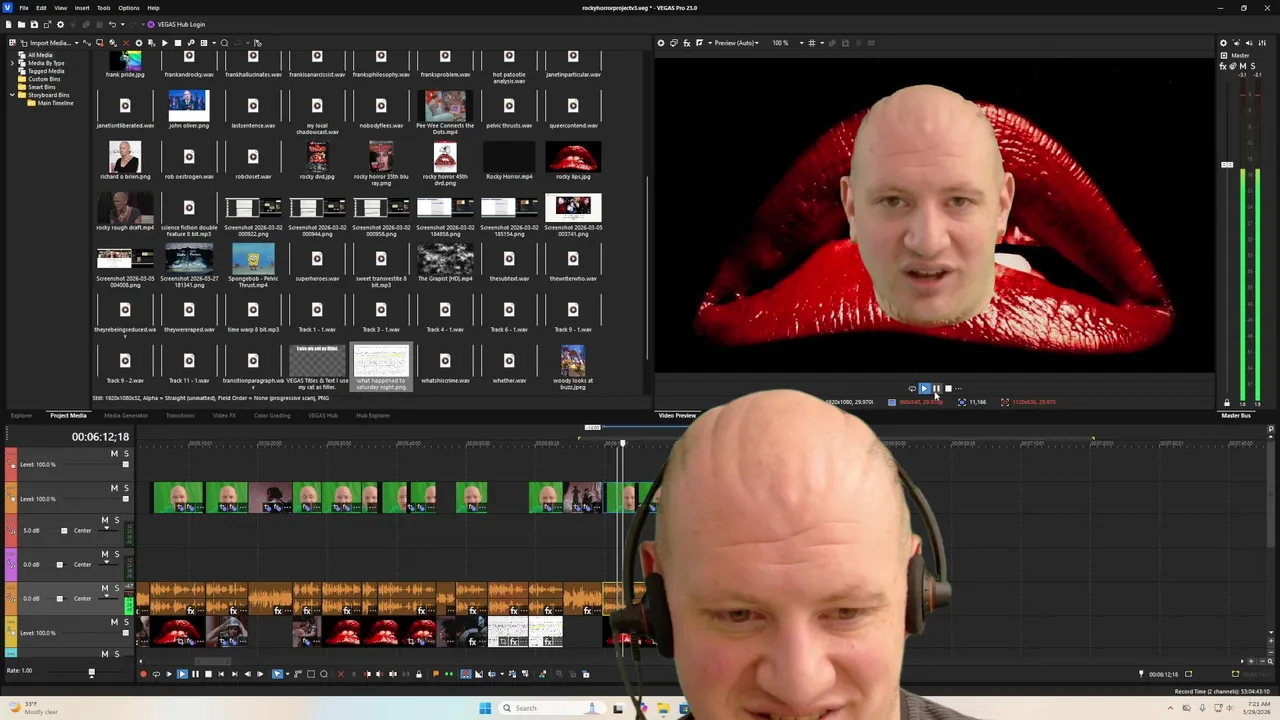Viewport: 1280px width, 720px height.
Task: Select the Selection Edit tool
Action: 311,674
